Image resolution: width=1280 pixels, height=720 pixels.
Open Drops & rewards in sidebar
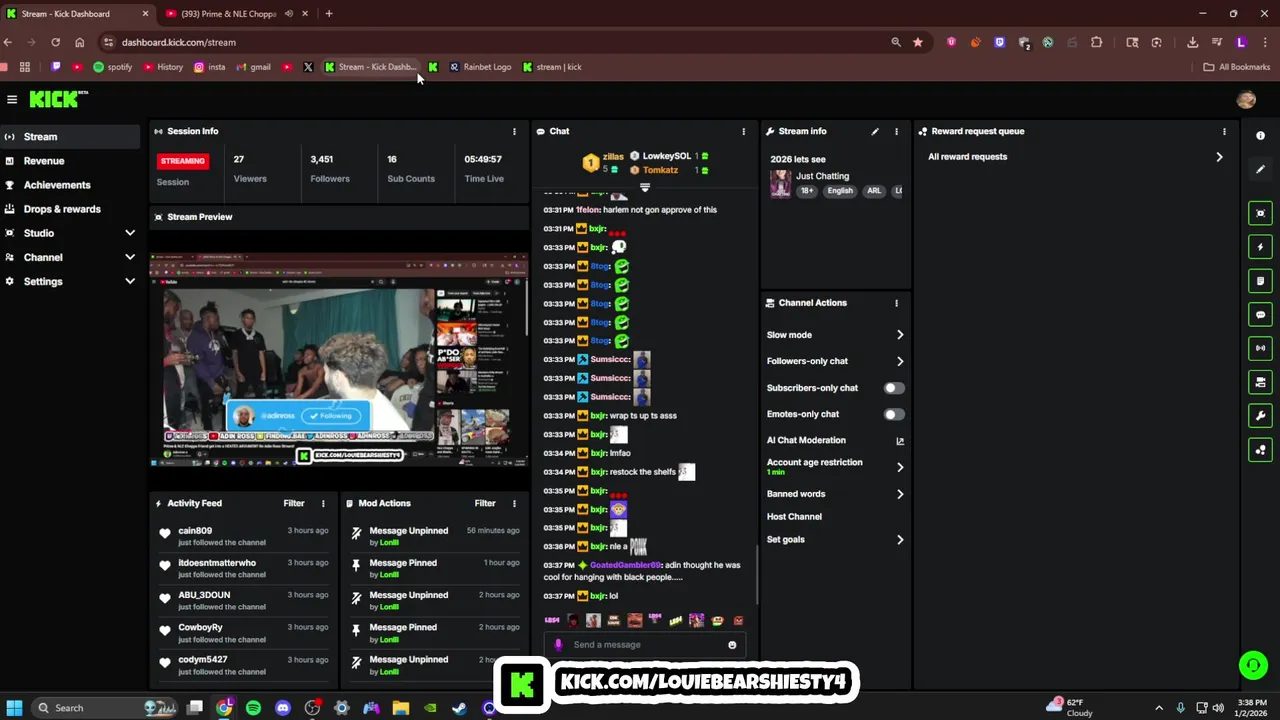click(70, 209)
